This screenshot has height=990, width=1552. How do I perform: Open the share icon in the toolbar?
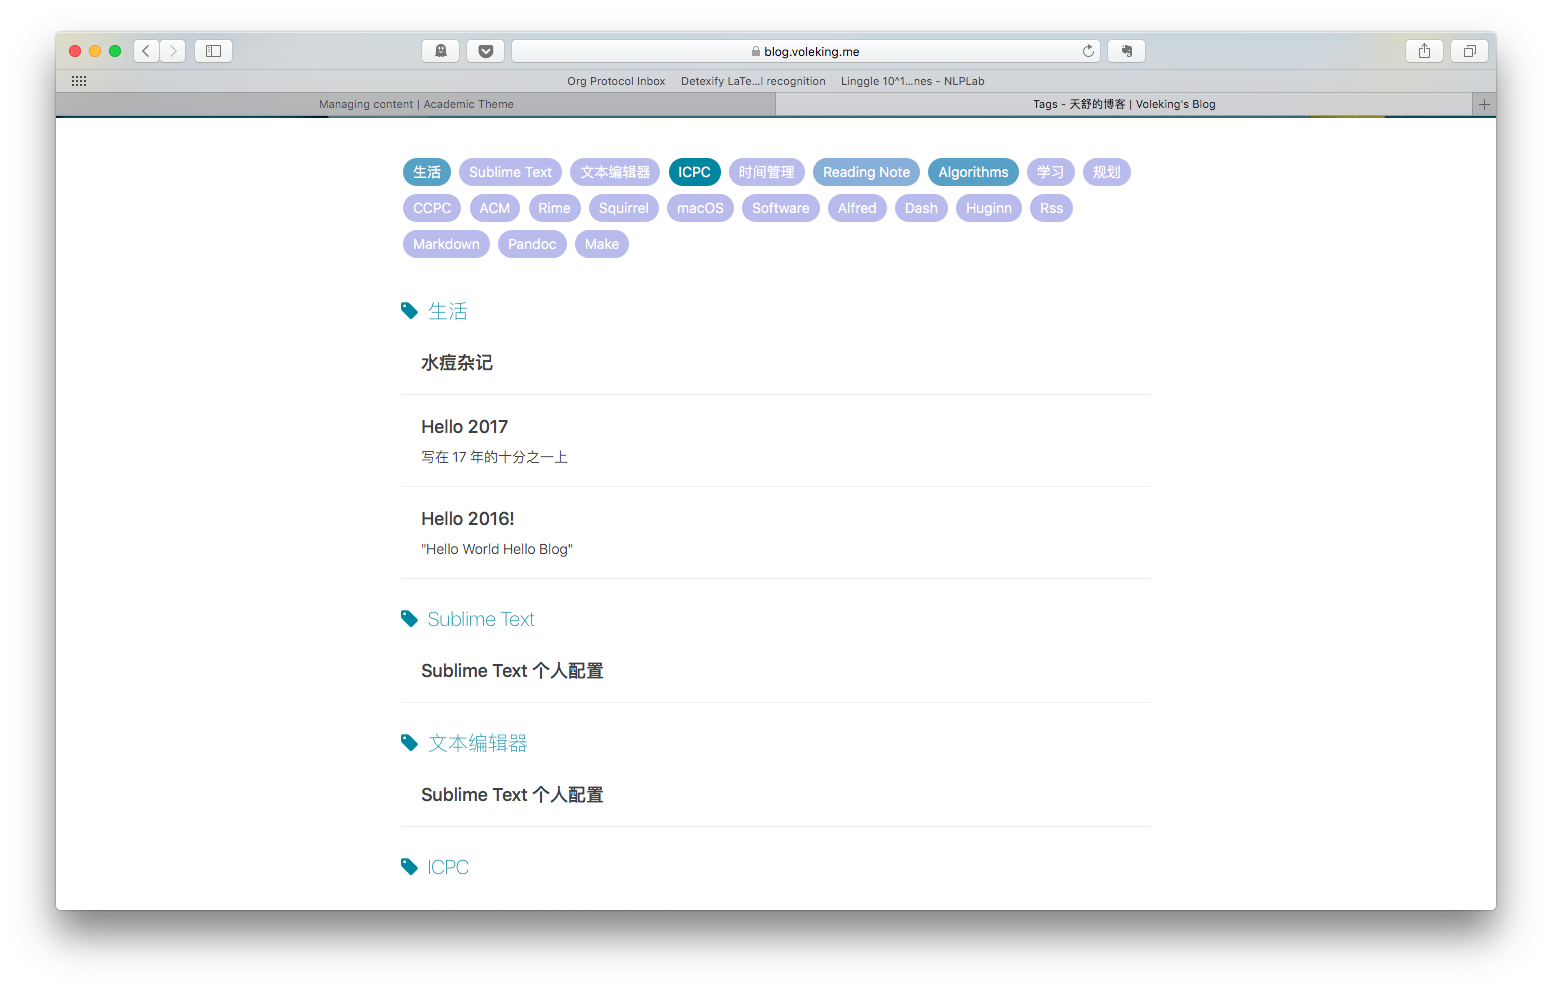point(1423,50)
